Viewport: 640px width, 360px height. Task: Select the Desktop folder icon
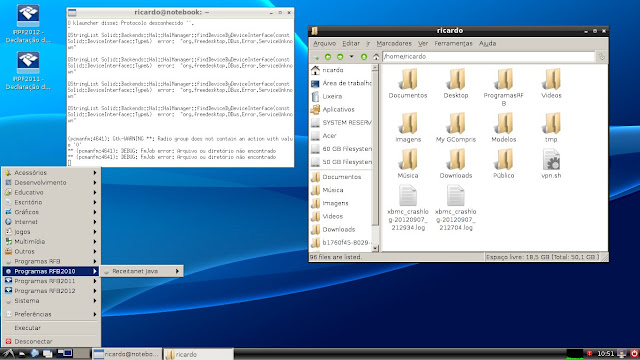pos(456,83)
